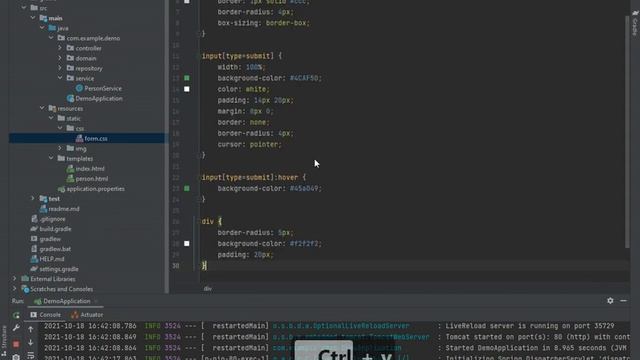The height and width of the screenshot is (360, 640).
Task: Collapse the service package
Action: coord(60,78)
